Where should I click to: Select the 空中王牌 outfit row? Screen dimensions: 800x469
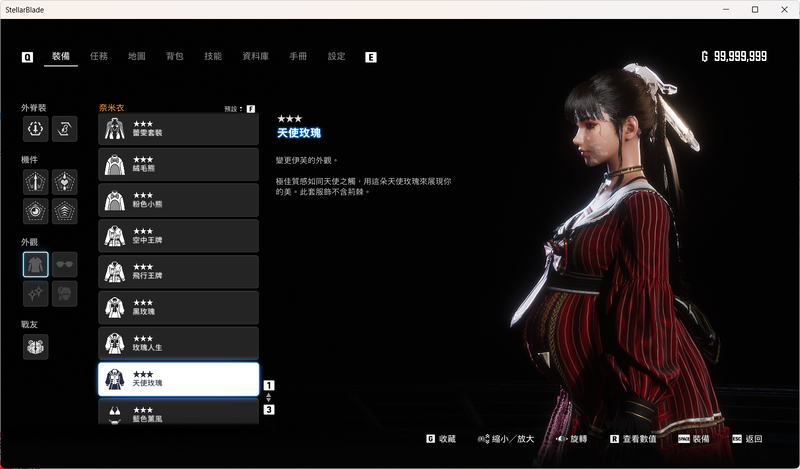[x=179, y=236]
